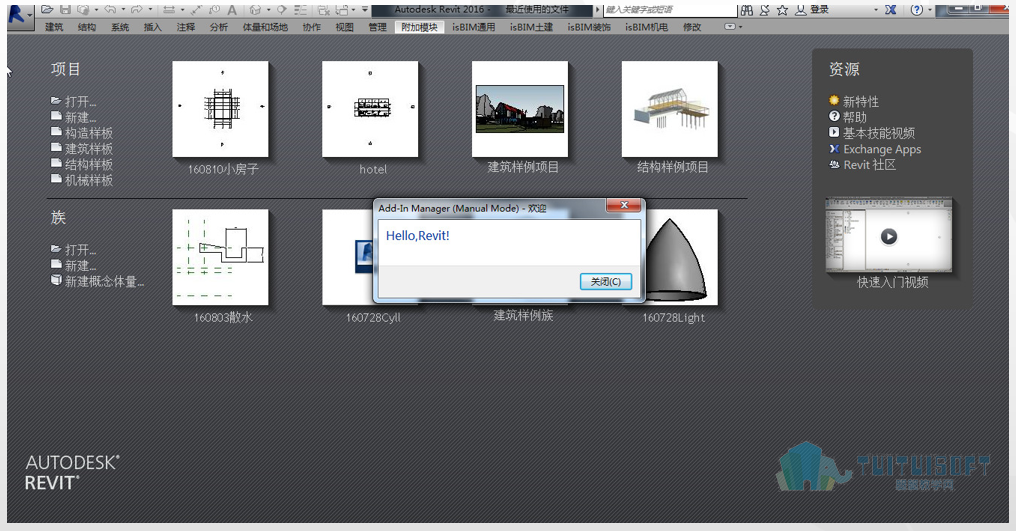Open Customize Quick Access Toolbar dropdown

pos(365,9)
